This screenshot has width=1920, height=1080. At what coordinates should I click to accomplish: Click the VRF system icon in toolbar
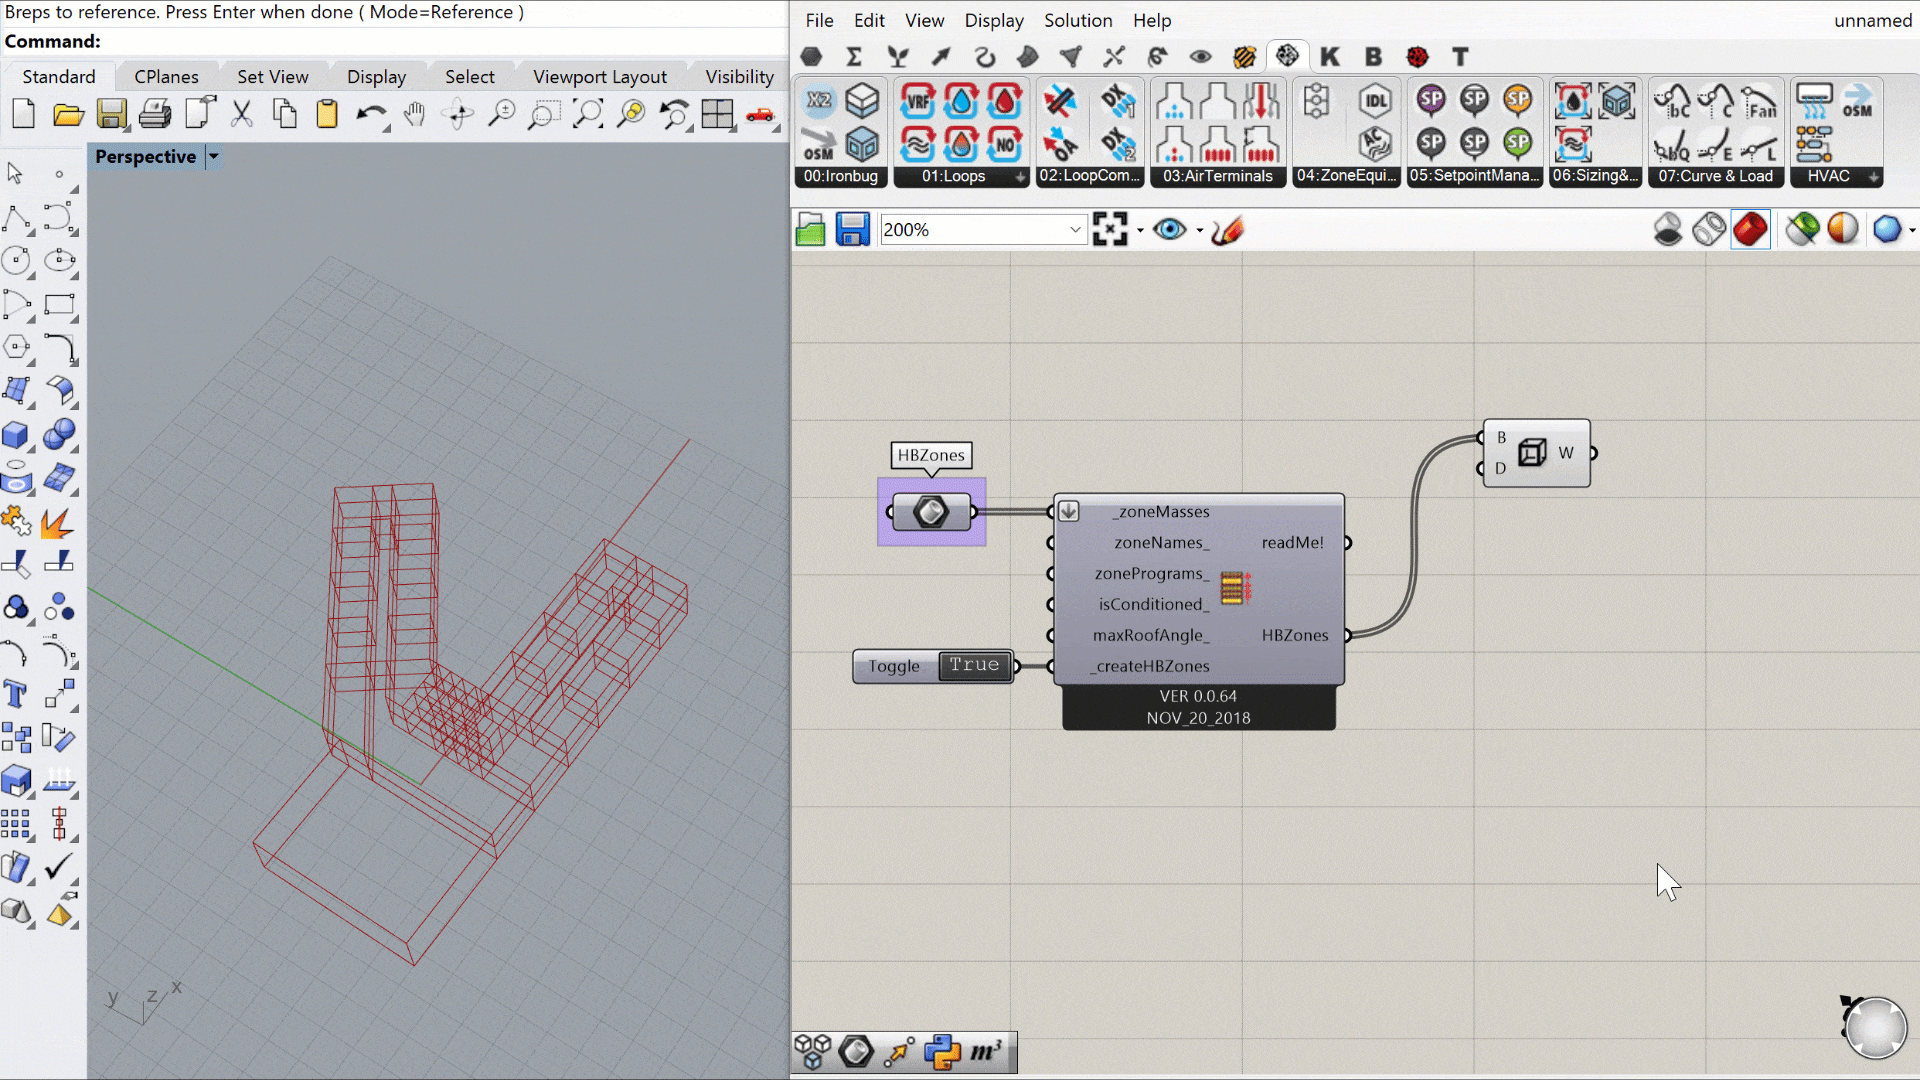(x=919, y=102)
